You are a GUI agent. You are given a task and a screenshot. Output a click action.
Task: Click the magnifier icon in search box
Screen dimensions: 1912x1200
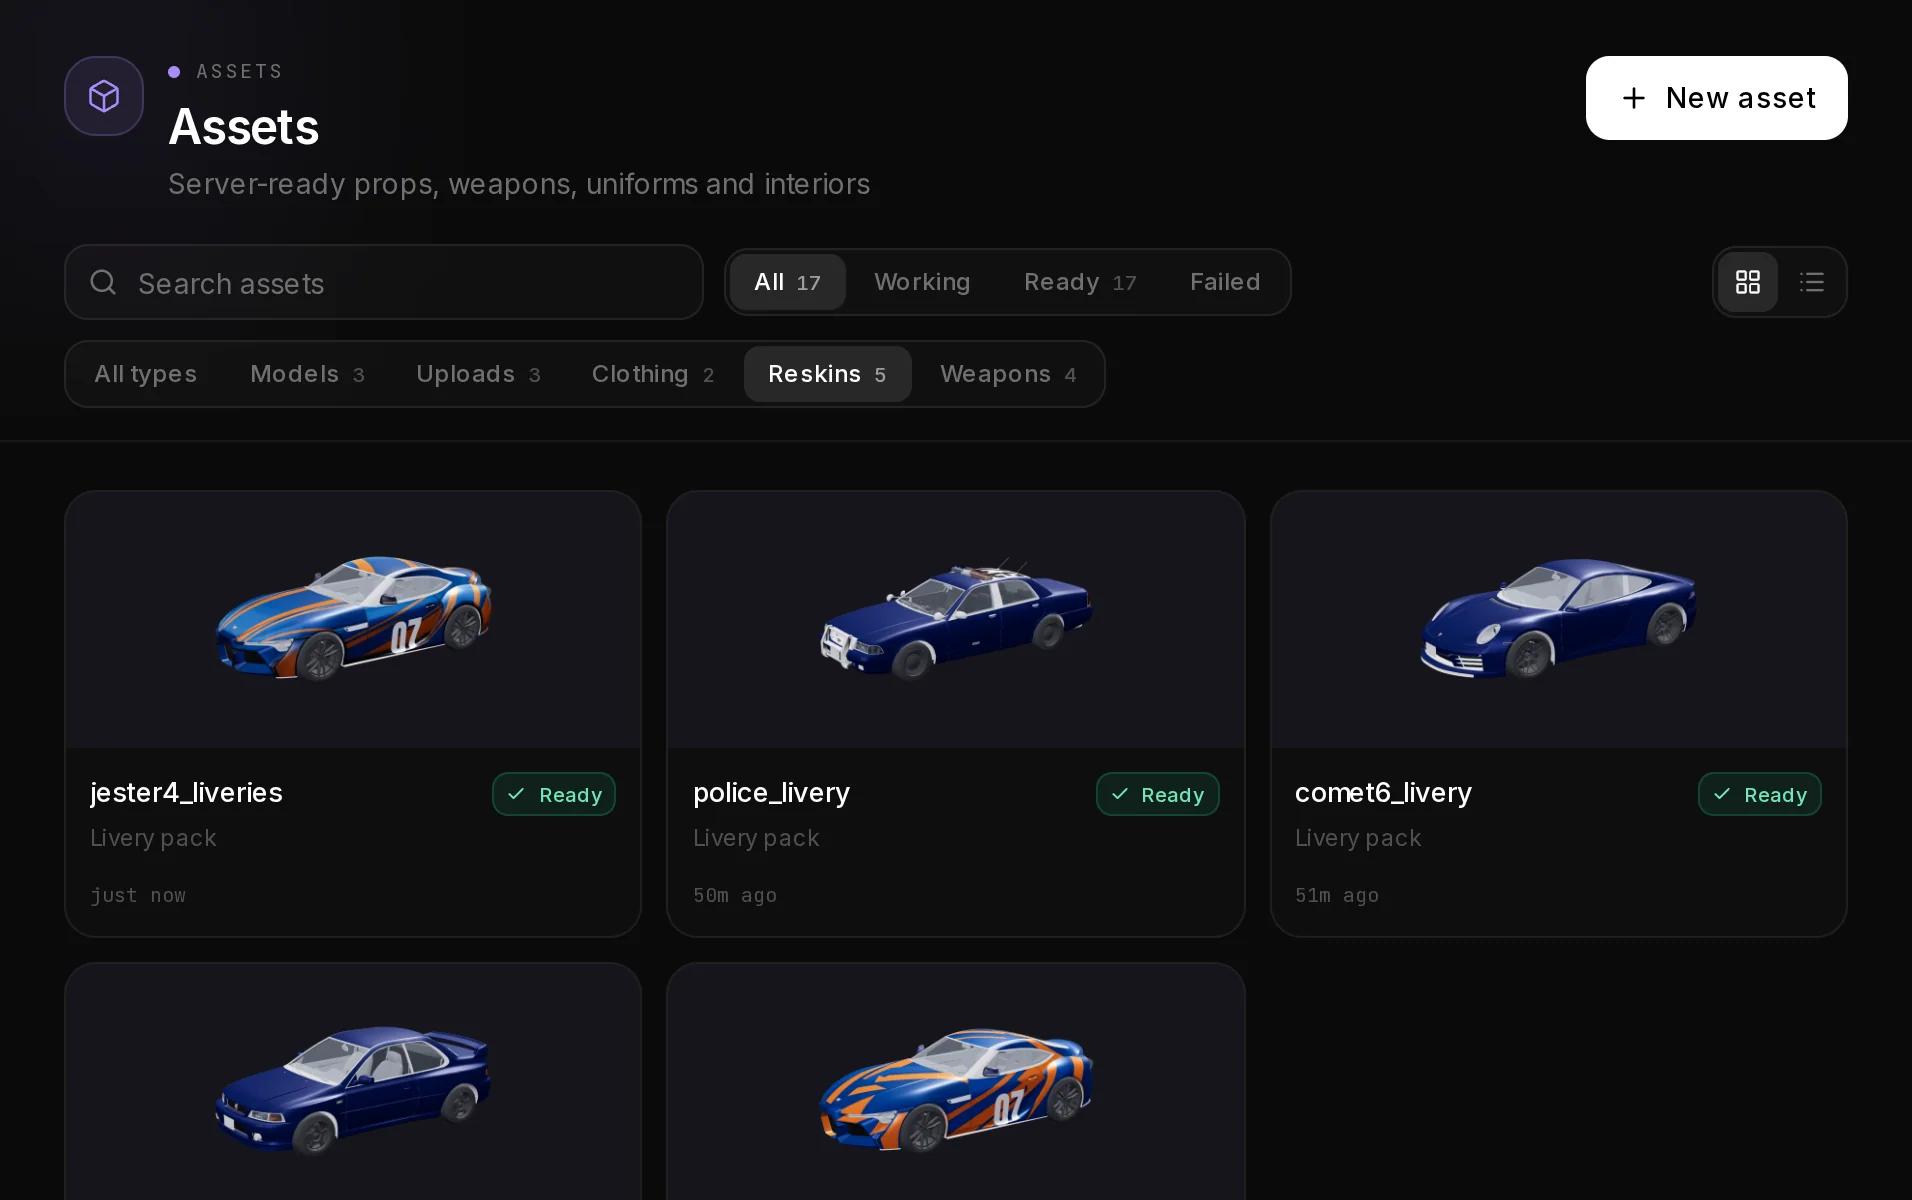pyautogui.click(x=103, y=283)
